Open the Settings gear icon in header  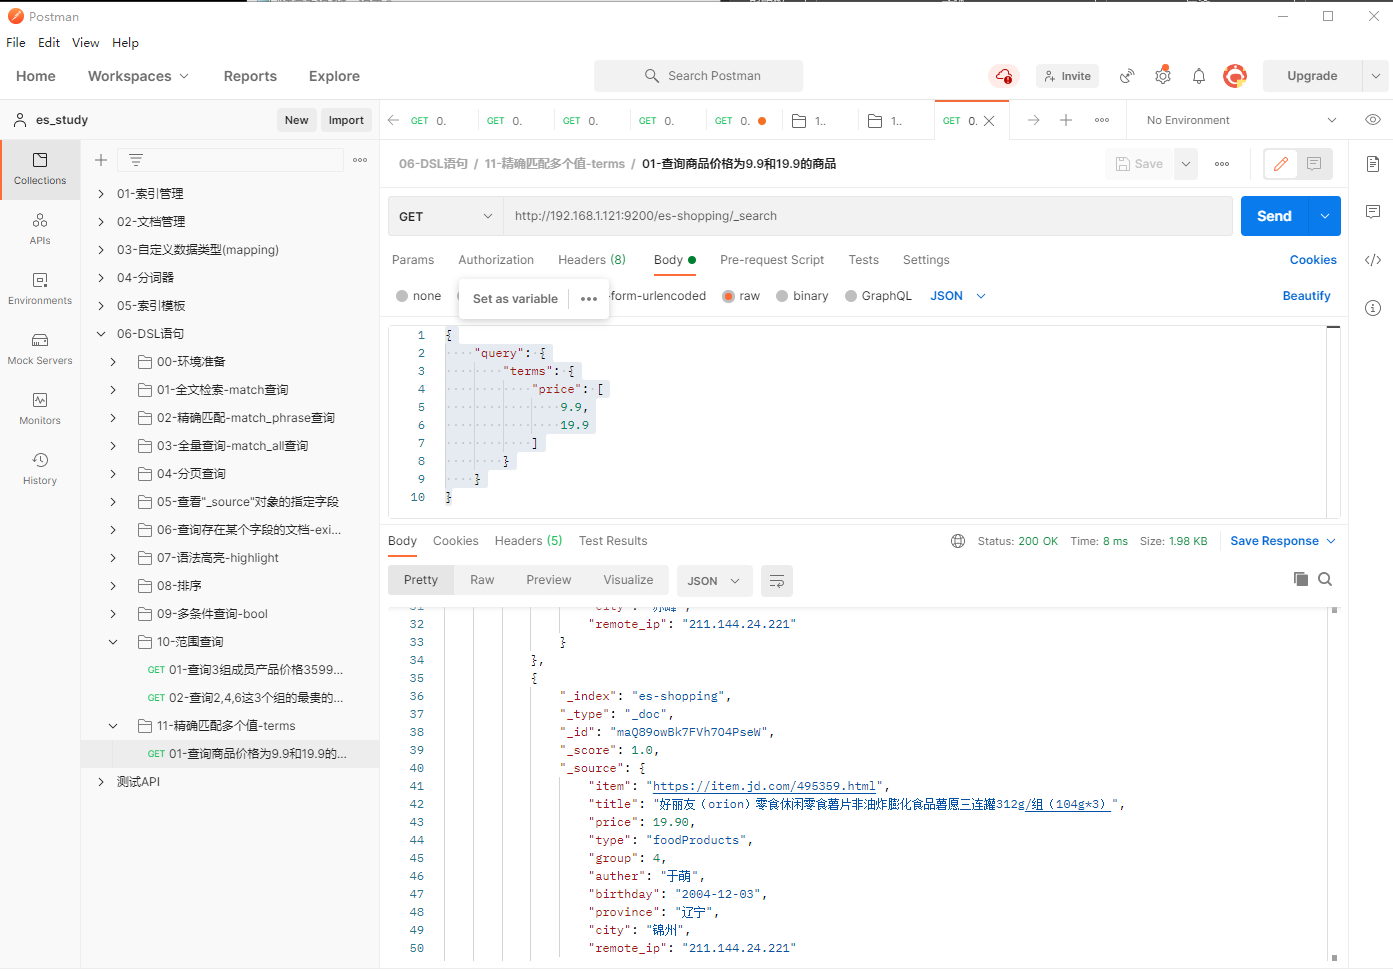tap(1162, 76)
